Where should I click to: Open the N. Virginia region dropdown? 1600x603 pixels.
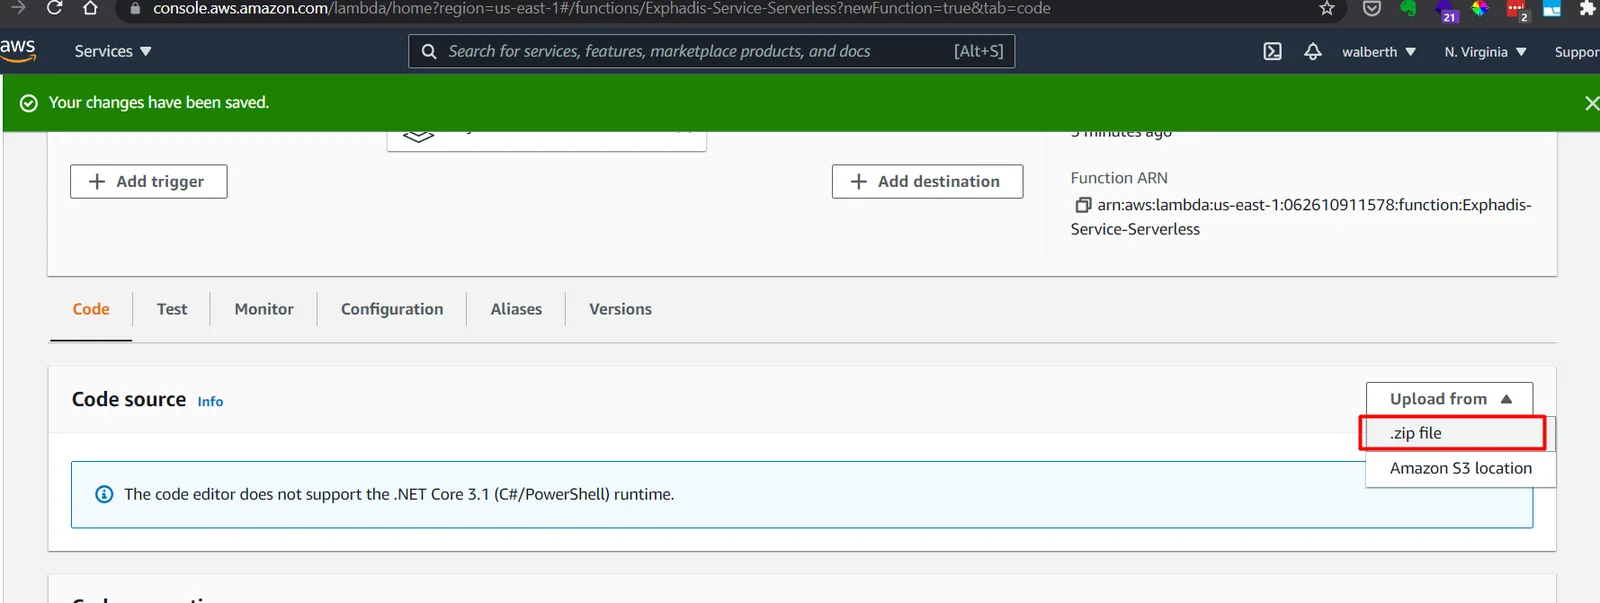pyautogui.click(x=1485, y=52)
